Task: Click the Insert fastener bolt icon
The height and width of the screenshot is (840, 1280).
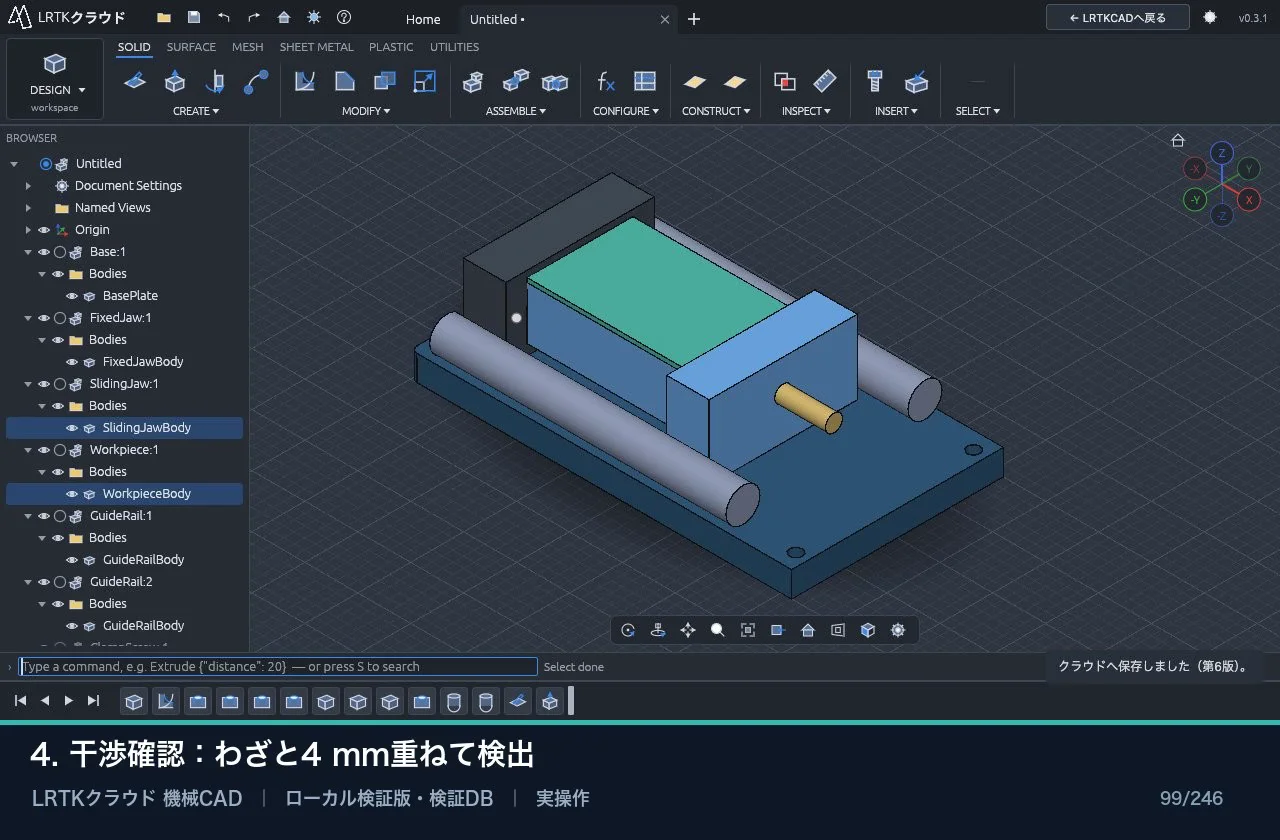Action: coord(875,82)
